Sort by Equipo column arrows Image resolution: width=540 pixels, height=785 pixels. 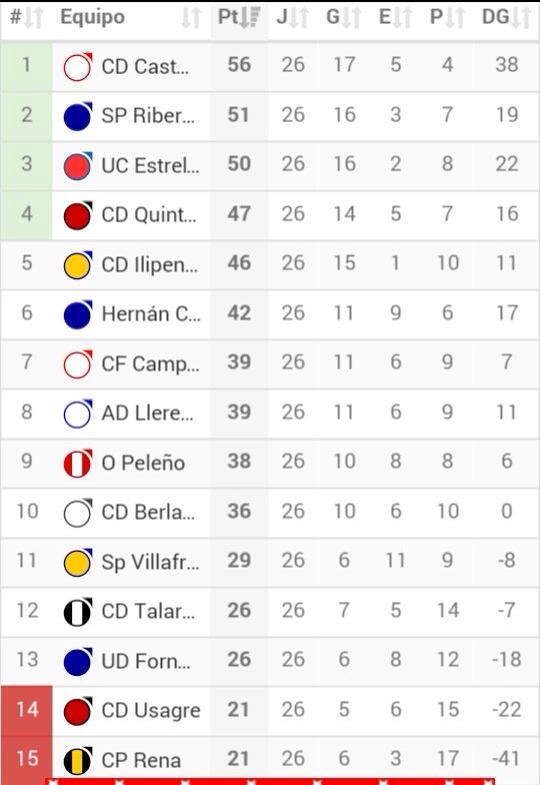coord(191,18)
